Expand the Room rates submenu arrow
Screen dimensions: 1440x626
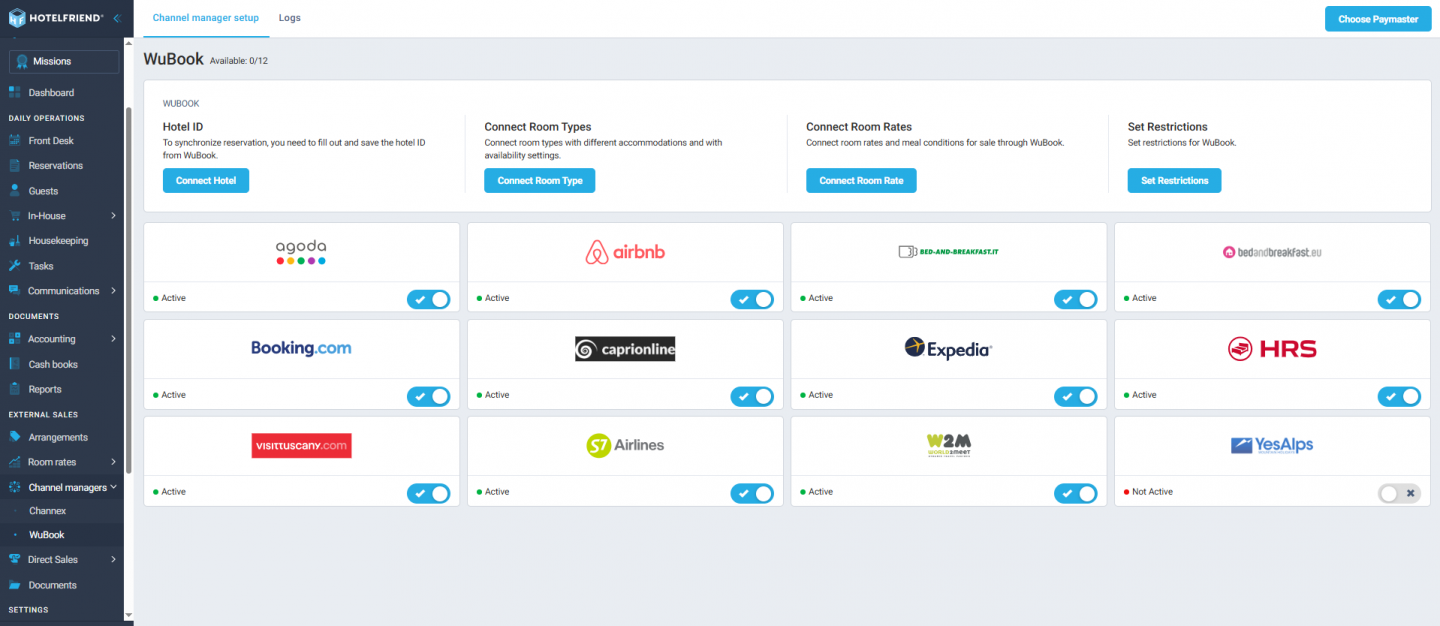113,462
